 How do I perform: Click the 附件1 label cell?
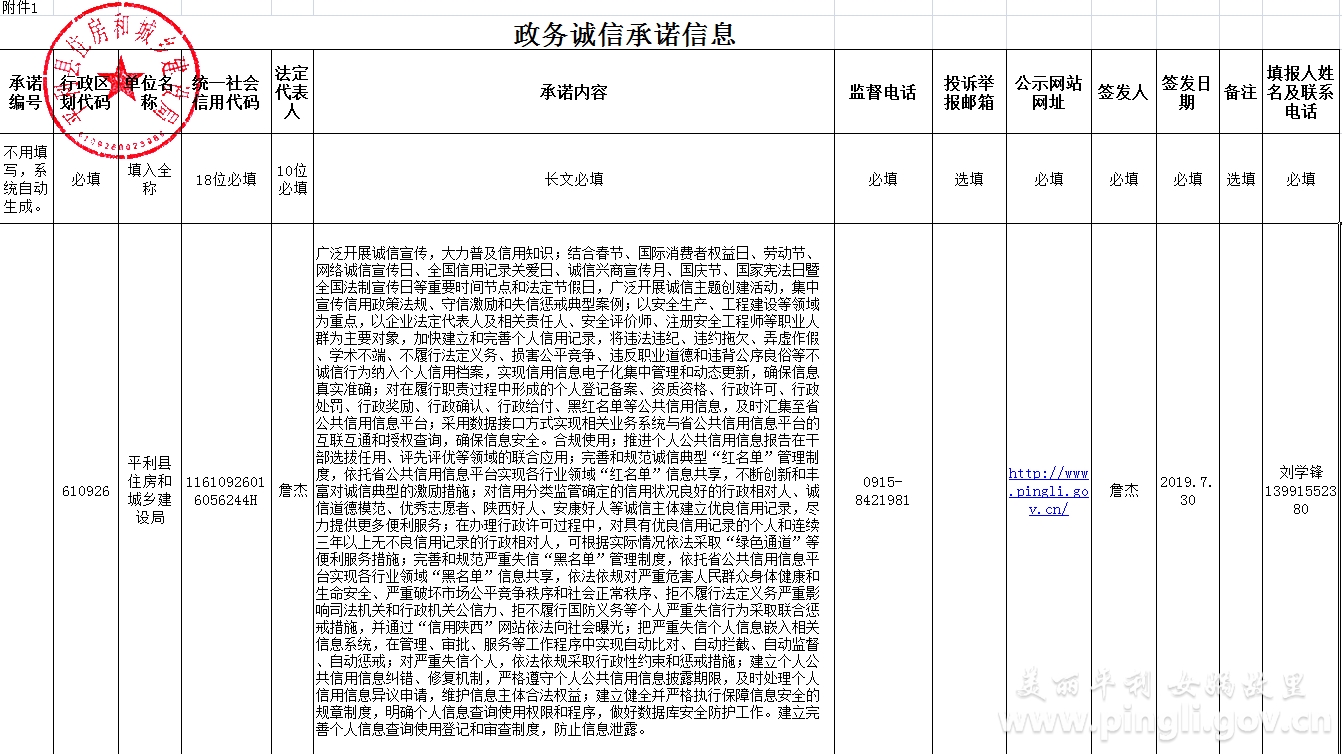pyautogui.click(x=20, y=8)
